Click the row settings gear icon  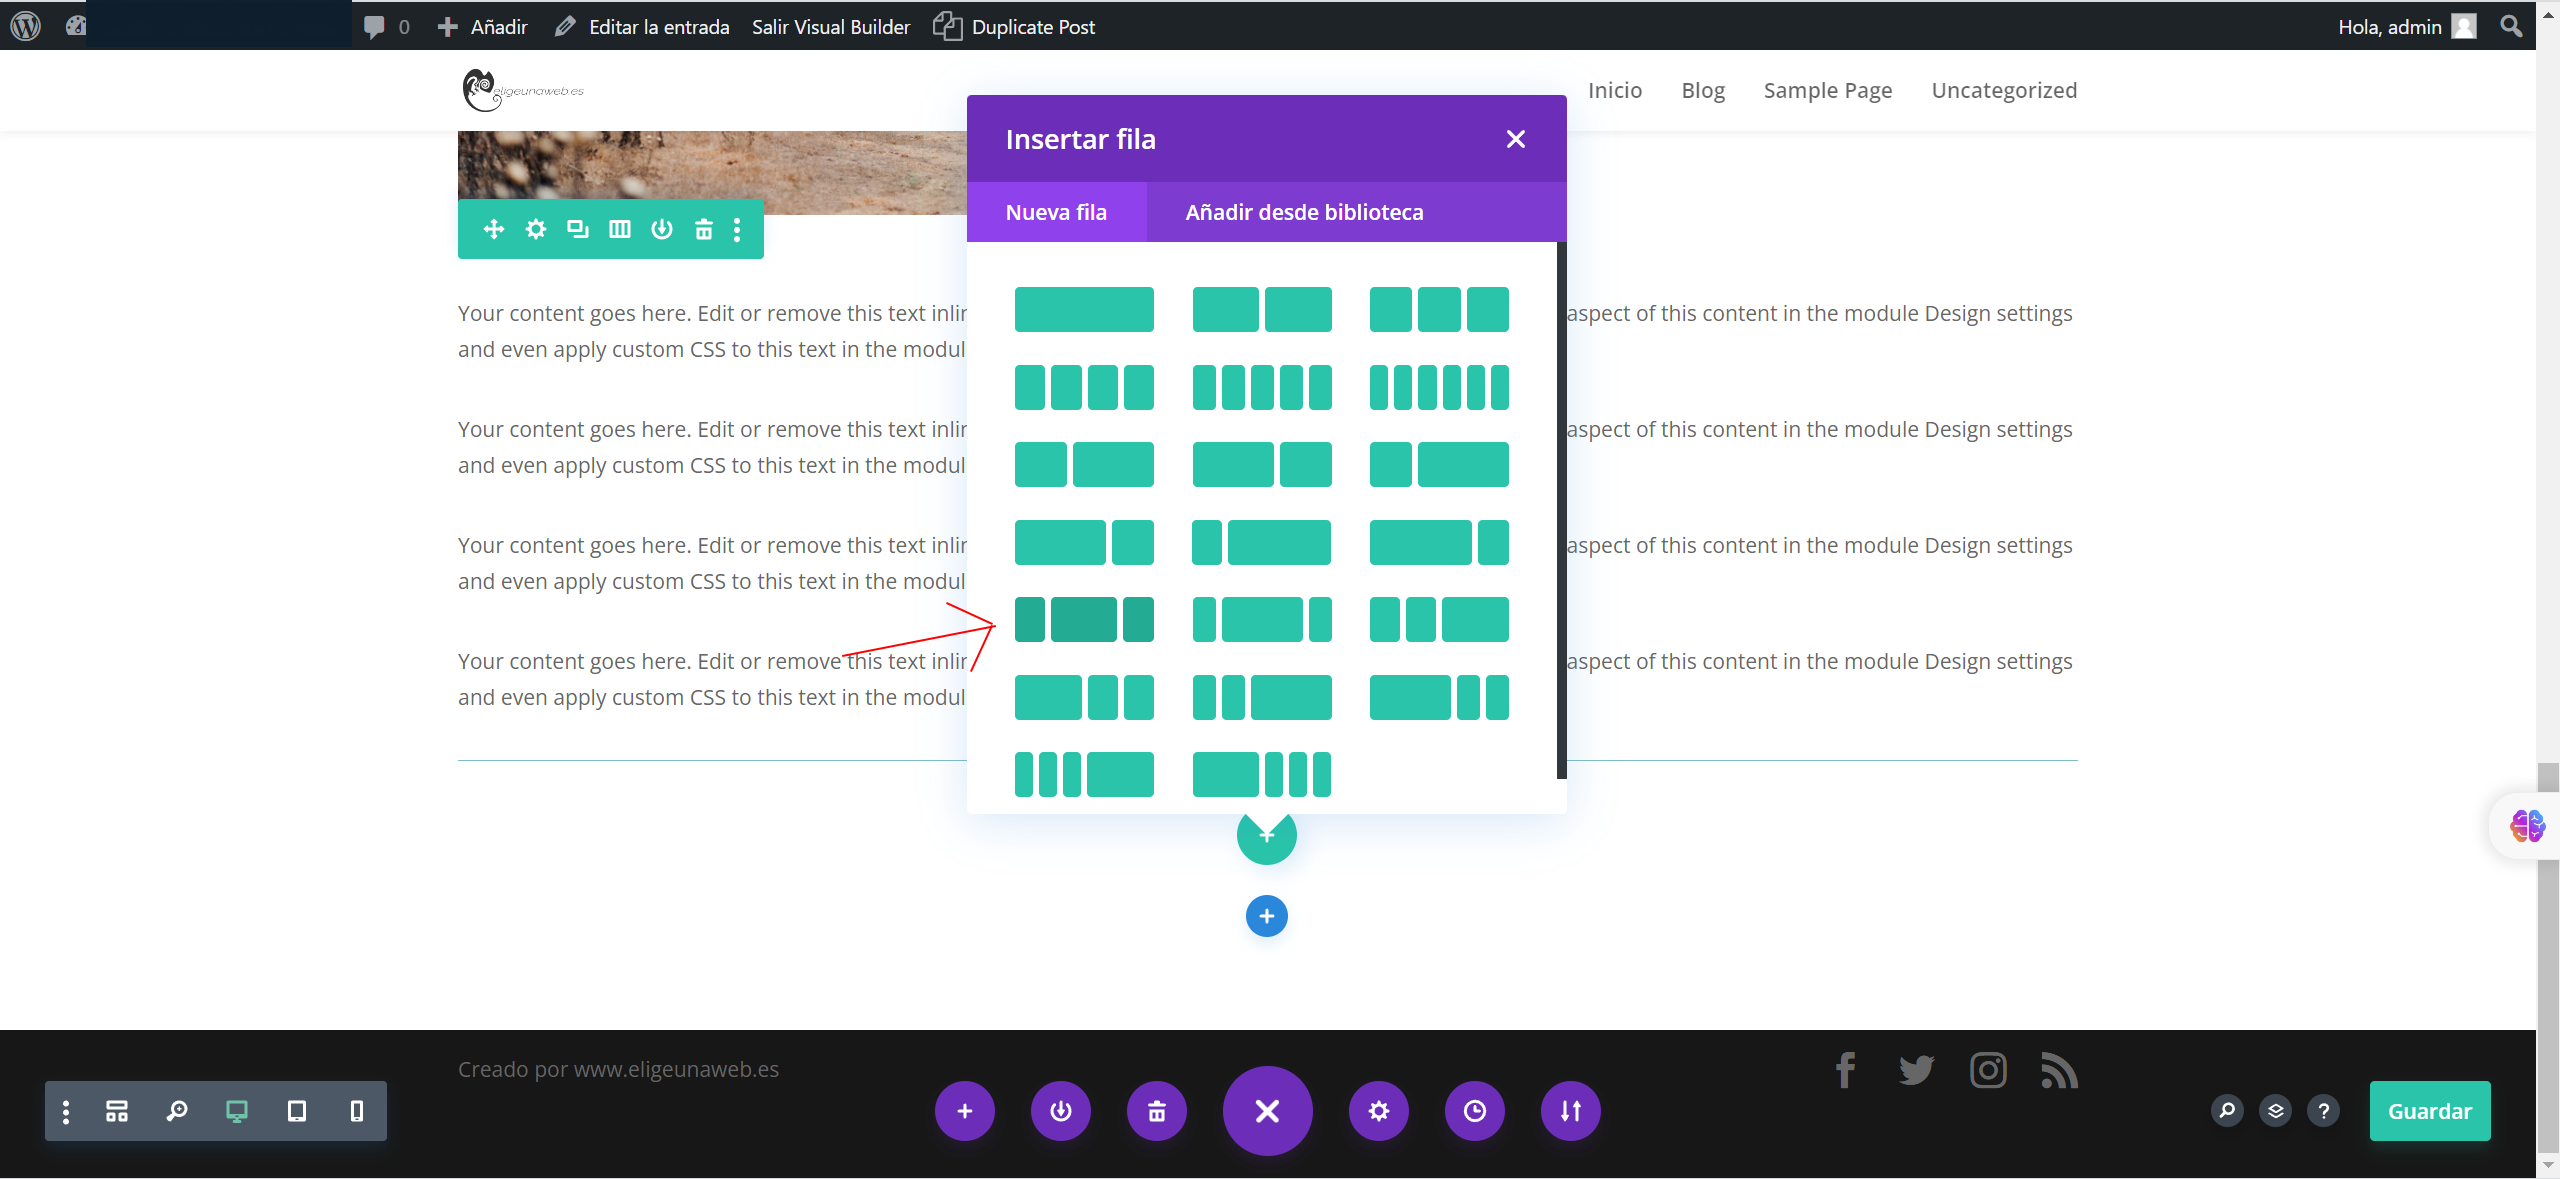(536, 229)
